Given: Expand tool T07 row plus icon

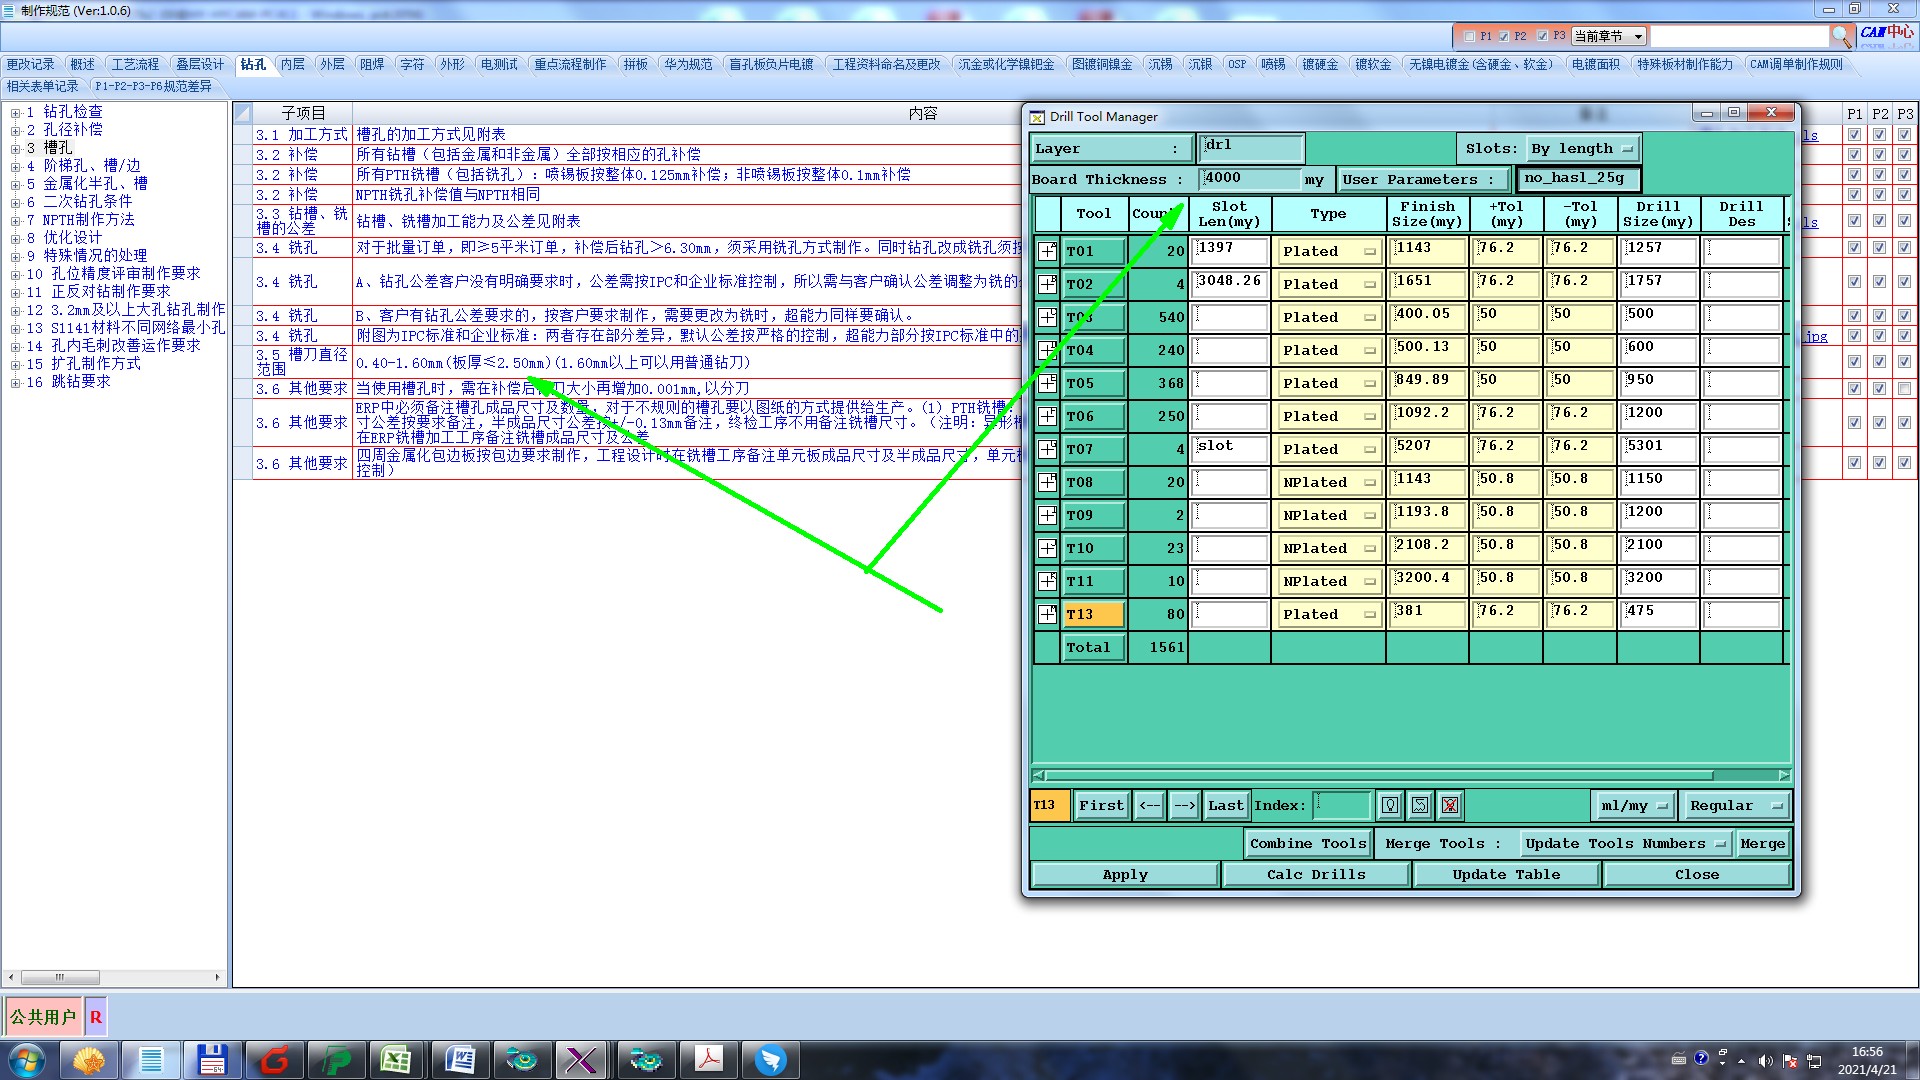Looking at the screenshot, I should click(x=1047, y=449).
